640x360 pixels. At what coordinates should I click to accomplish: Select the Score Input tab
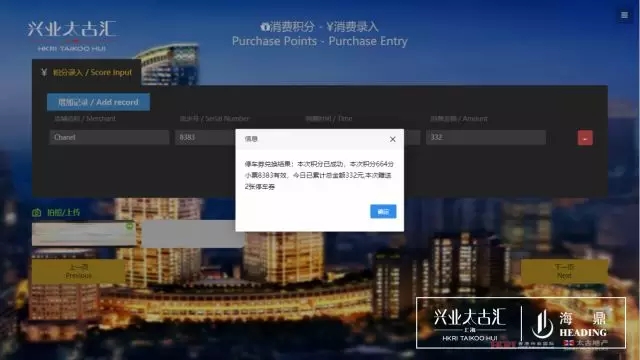[87, 73]
